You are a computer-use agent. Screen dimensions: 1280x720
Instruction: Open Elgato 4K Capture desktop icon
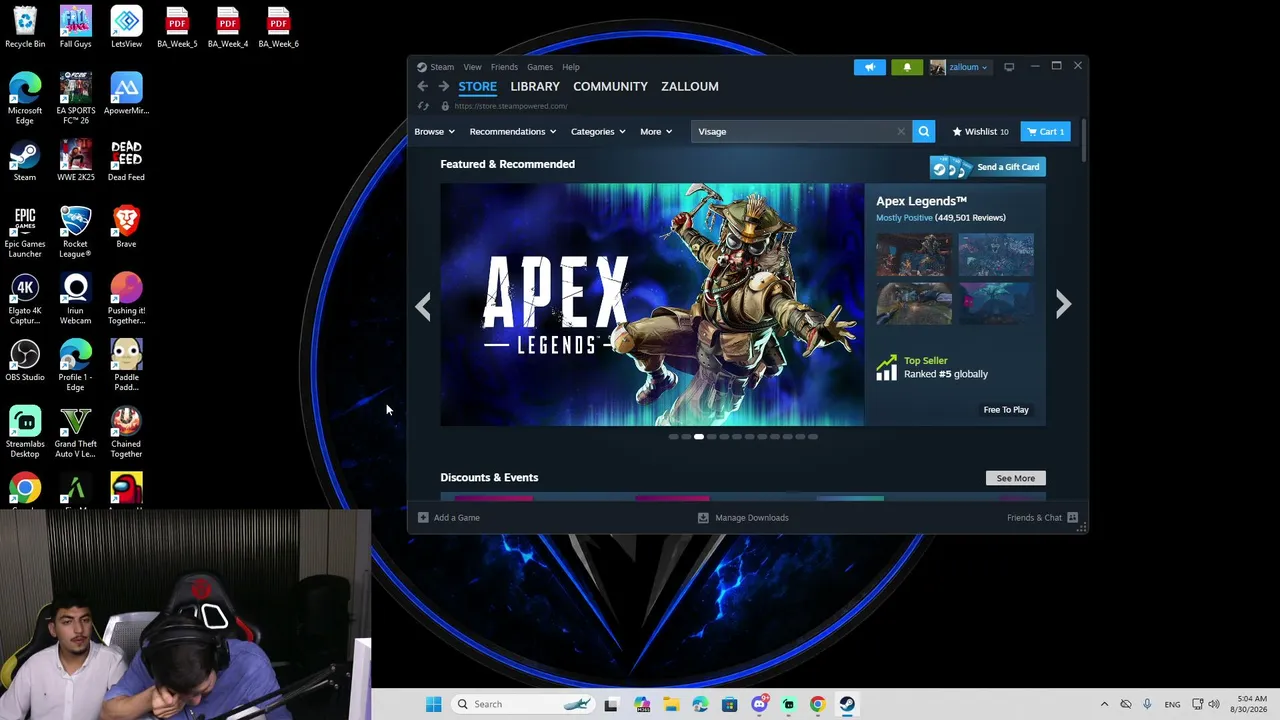coord(25,299)
